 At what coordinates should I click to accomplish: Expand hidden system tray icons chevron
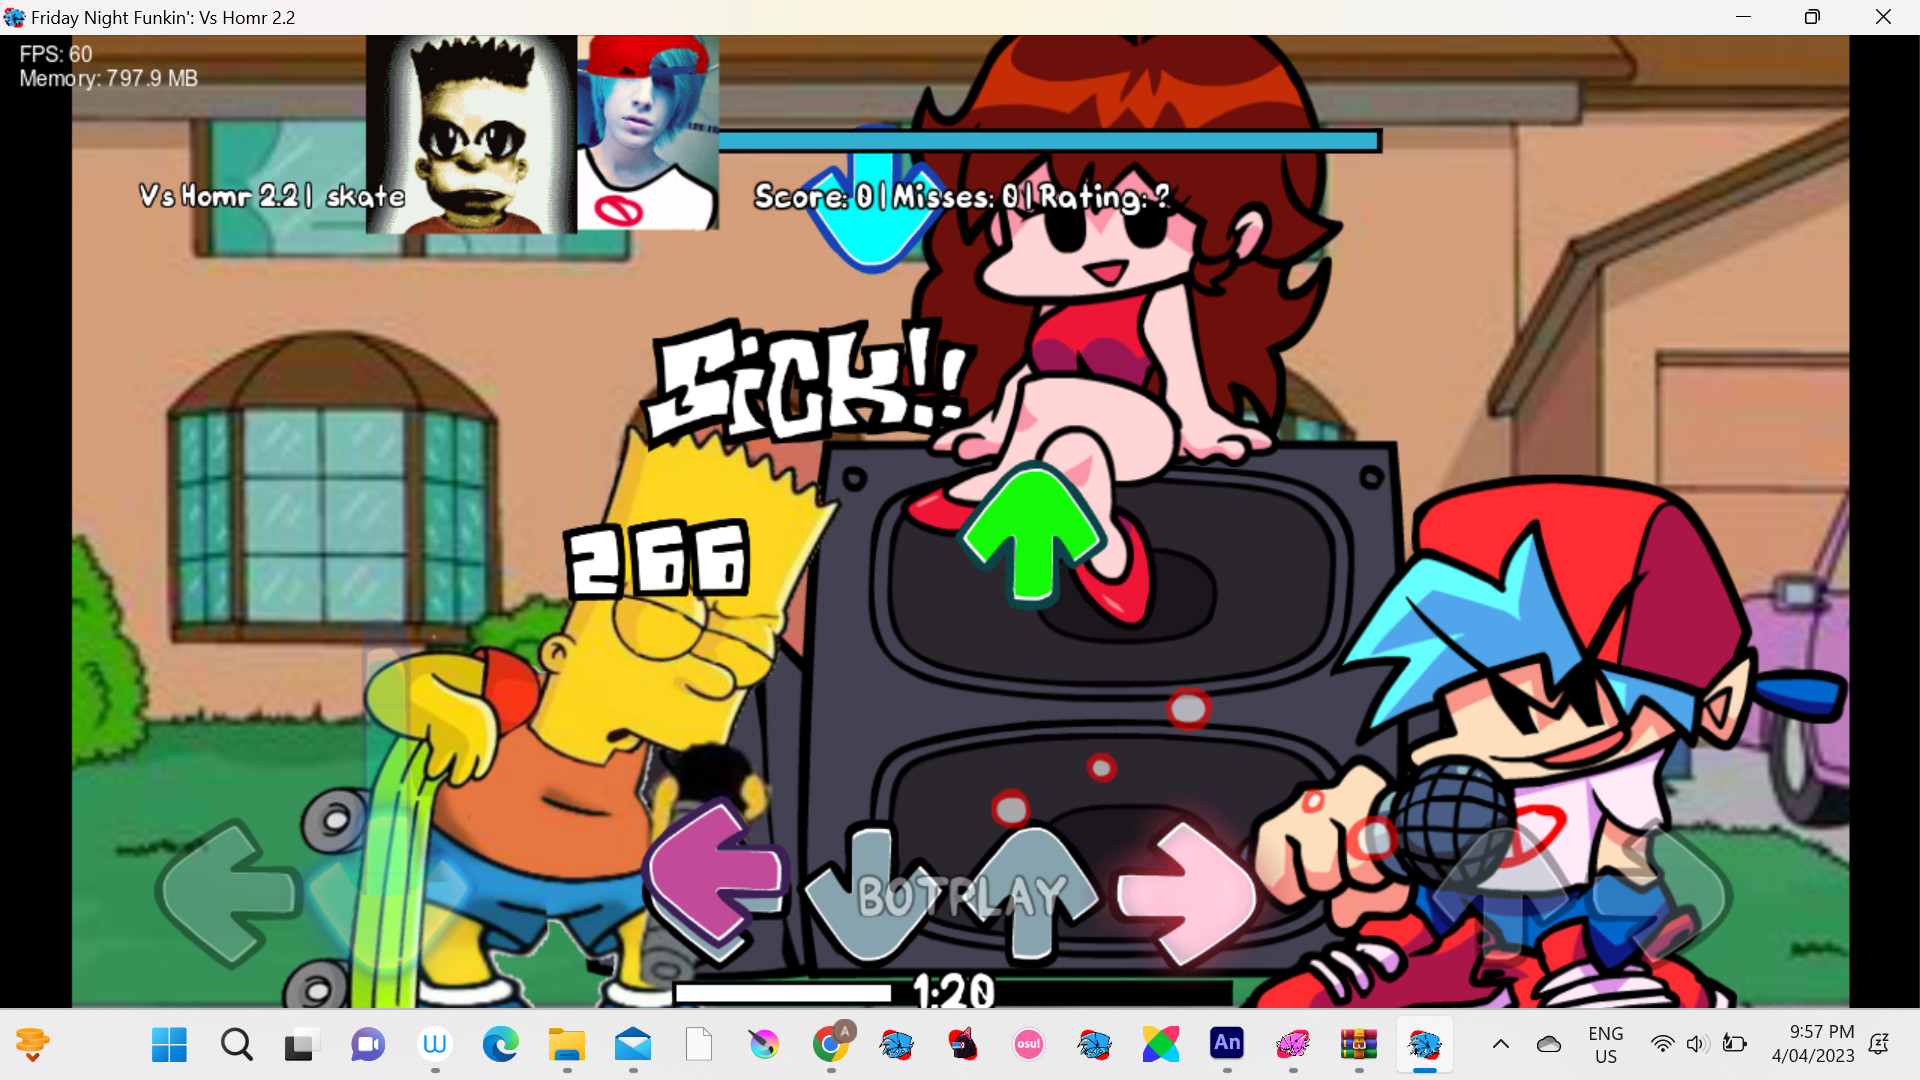click(1500, 1045)
